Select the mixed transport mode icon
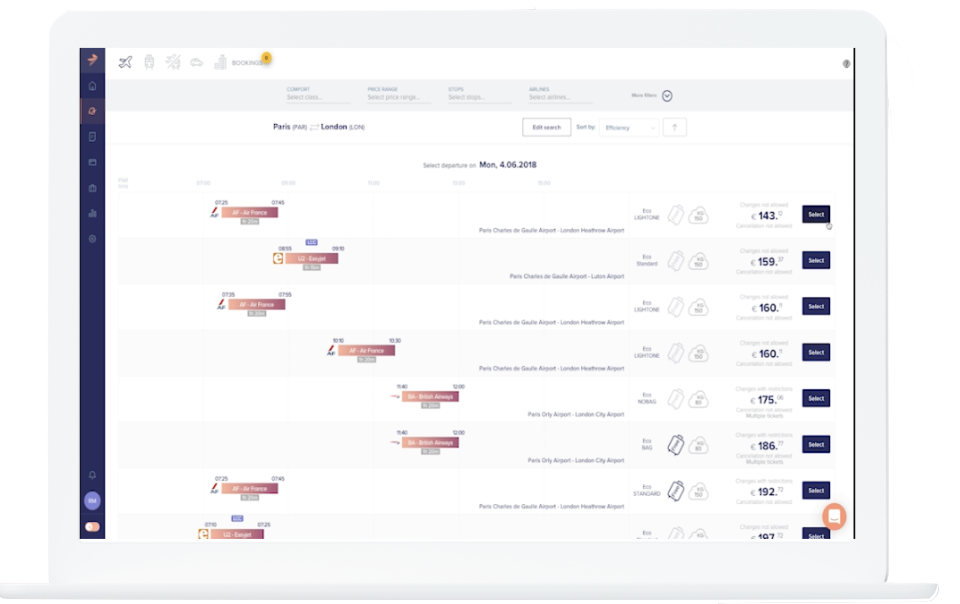 pos(173,62)
